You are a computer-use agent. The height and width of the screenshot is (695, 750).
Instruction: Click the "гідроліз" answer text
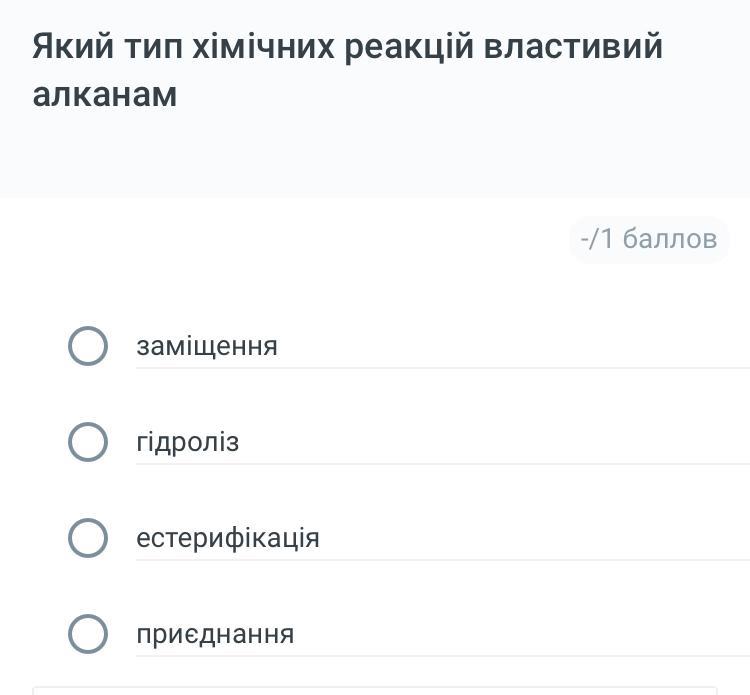tap(188, 442)
